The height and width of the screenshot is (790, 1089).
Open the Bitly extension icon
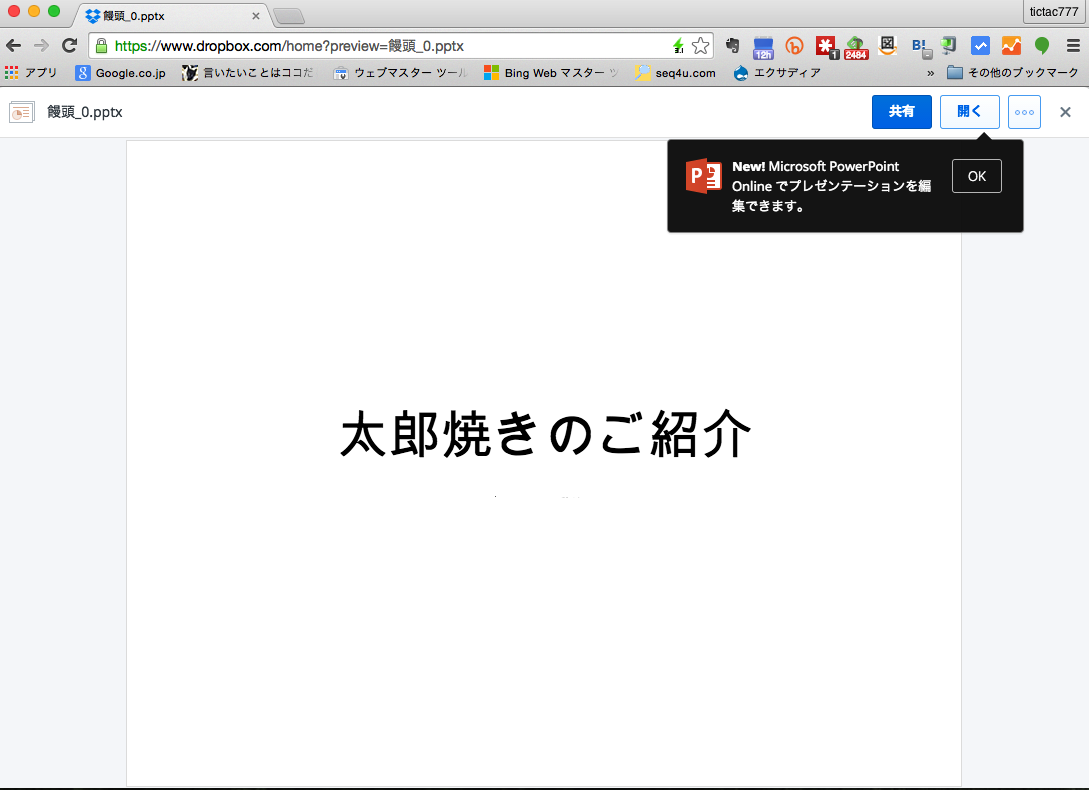pyautogui.click(x=795, y=46)
